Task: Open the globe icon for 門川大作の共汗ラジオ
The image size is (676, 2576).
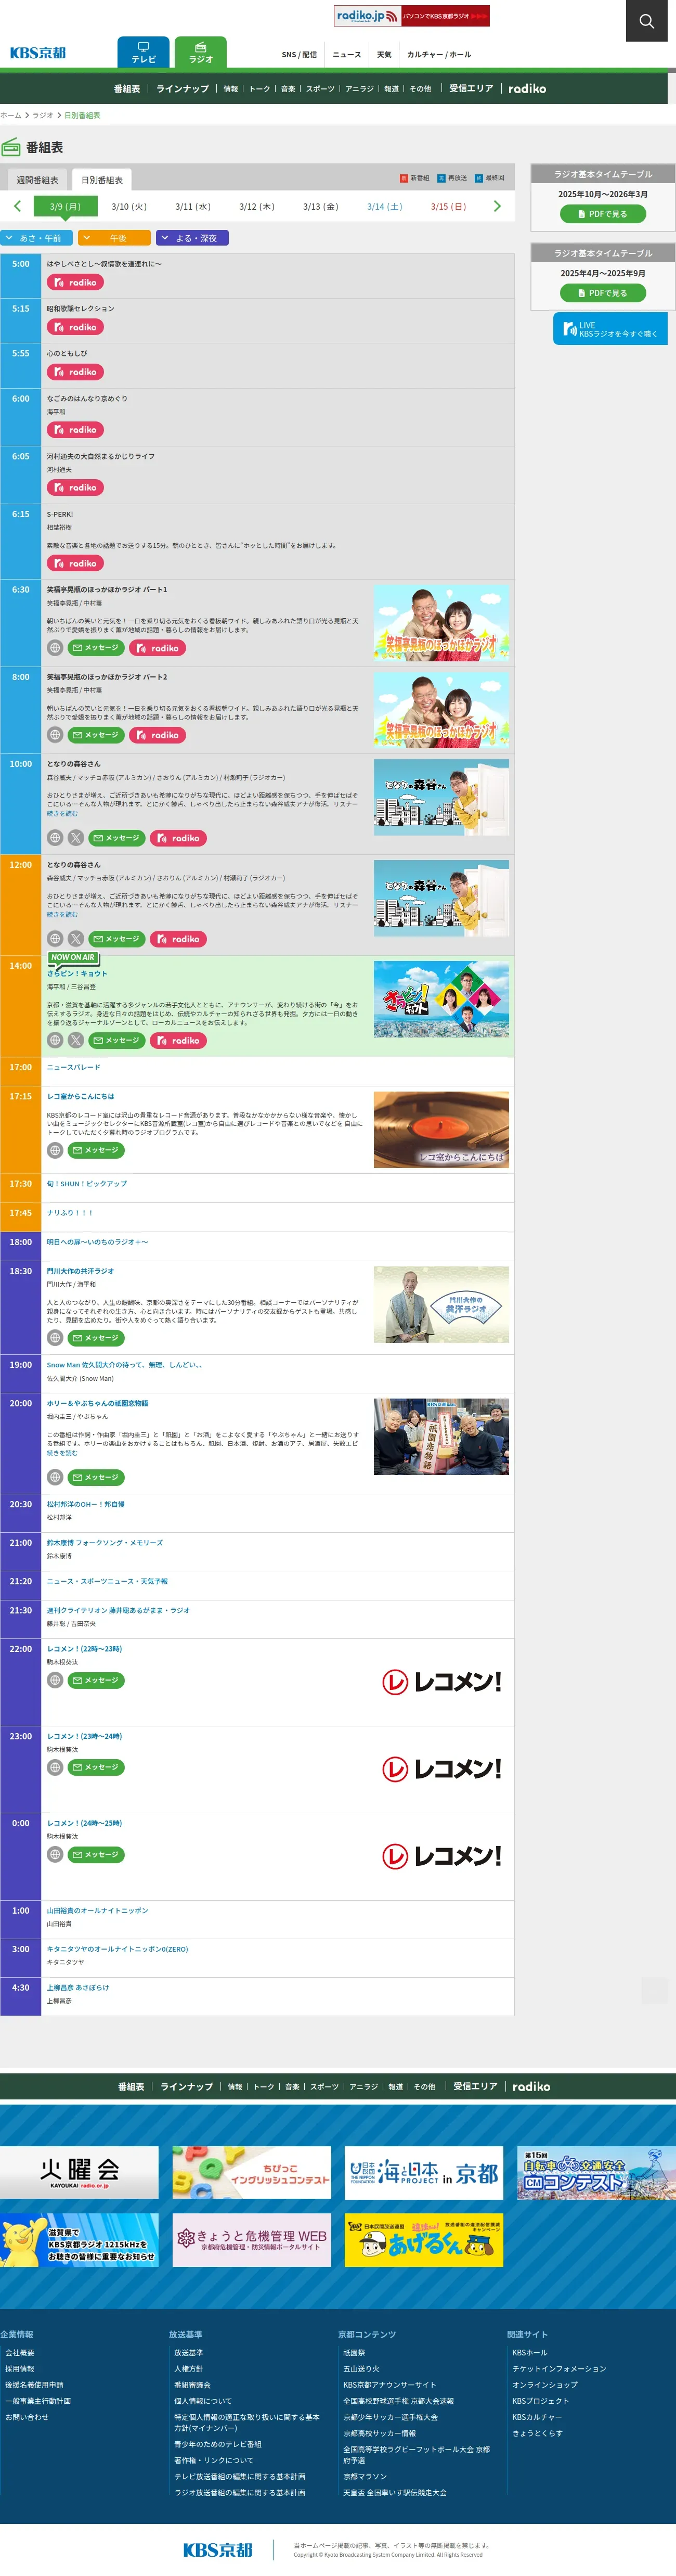Action: pyautogui.click(x=55, y=1338)
